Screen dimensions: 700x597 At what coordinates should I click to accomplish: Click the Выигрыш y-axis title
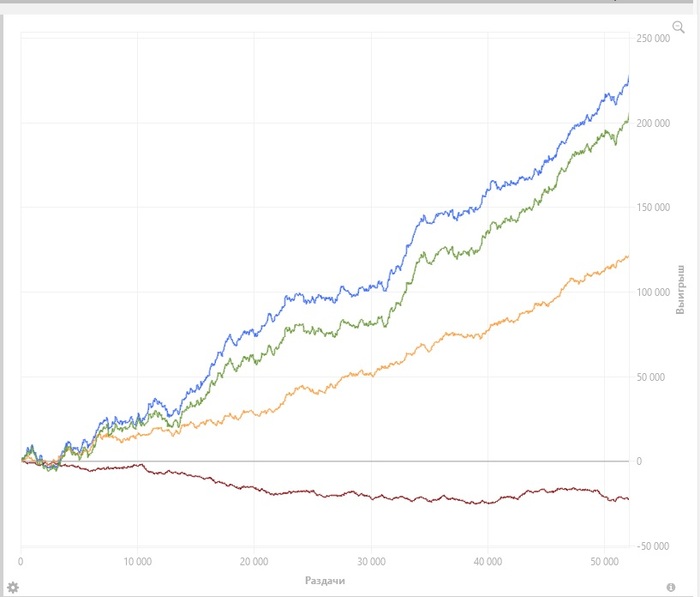[681, 290]
